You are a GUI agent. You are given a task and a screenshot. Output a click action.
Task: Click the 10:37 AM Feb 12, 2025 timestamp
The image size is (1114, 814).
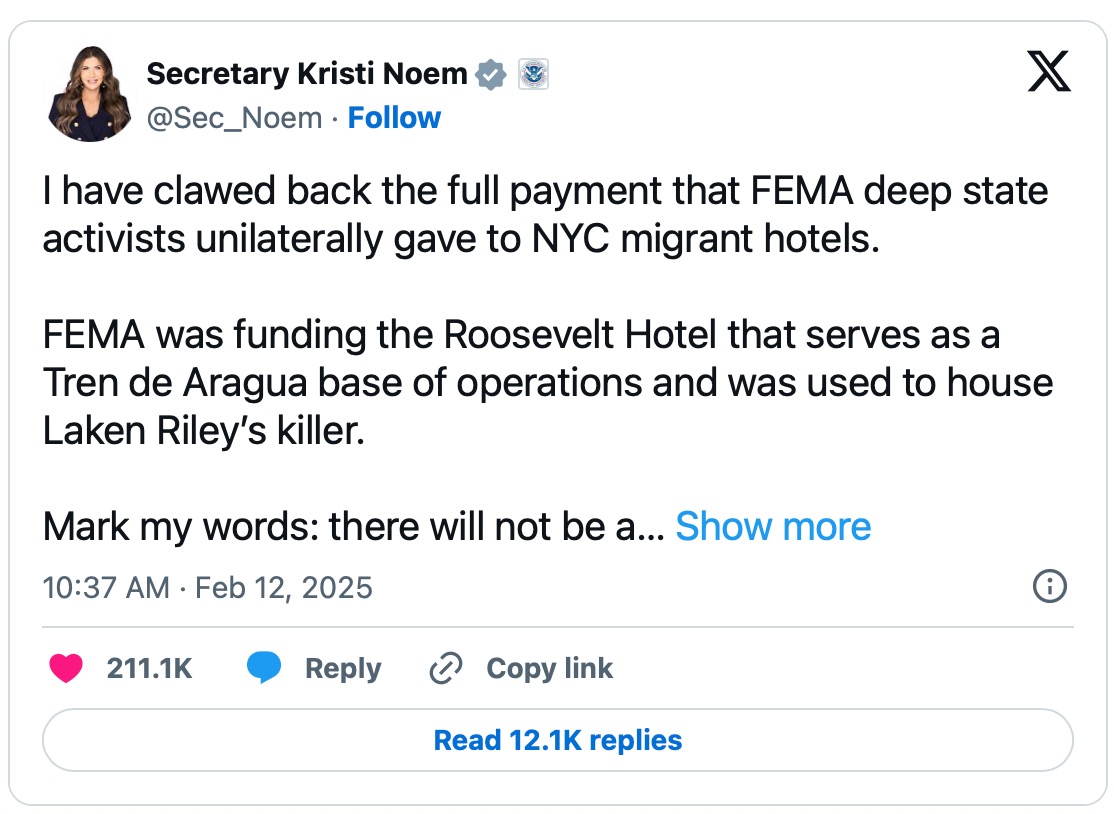click(x=207, y=587)
